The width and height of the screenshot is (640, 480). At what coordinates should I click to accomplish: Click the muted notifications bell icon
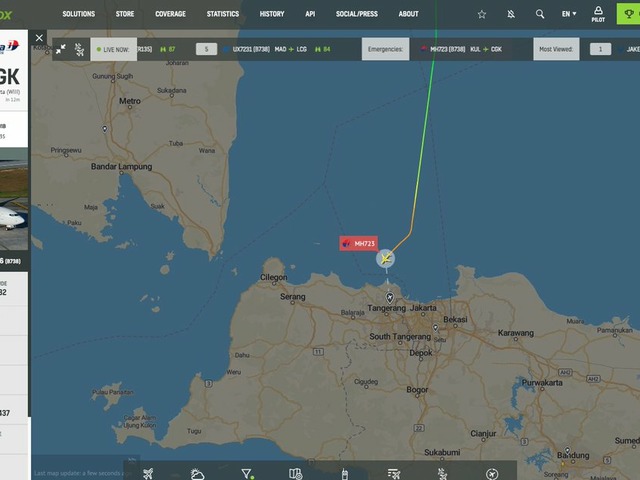point(511,14)
